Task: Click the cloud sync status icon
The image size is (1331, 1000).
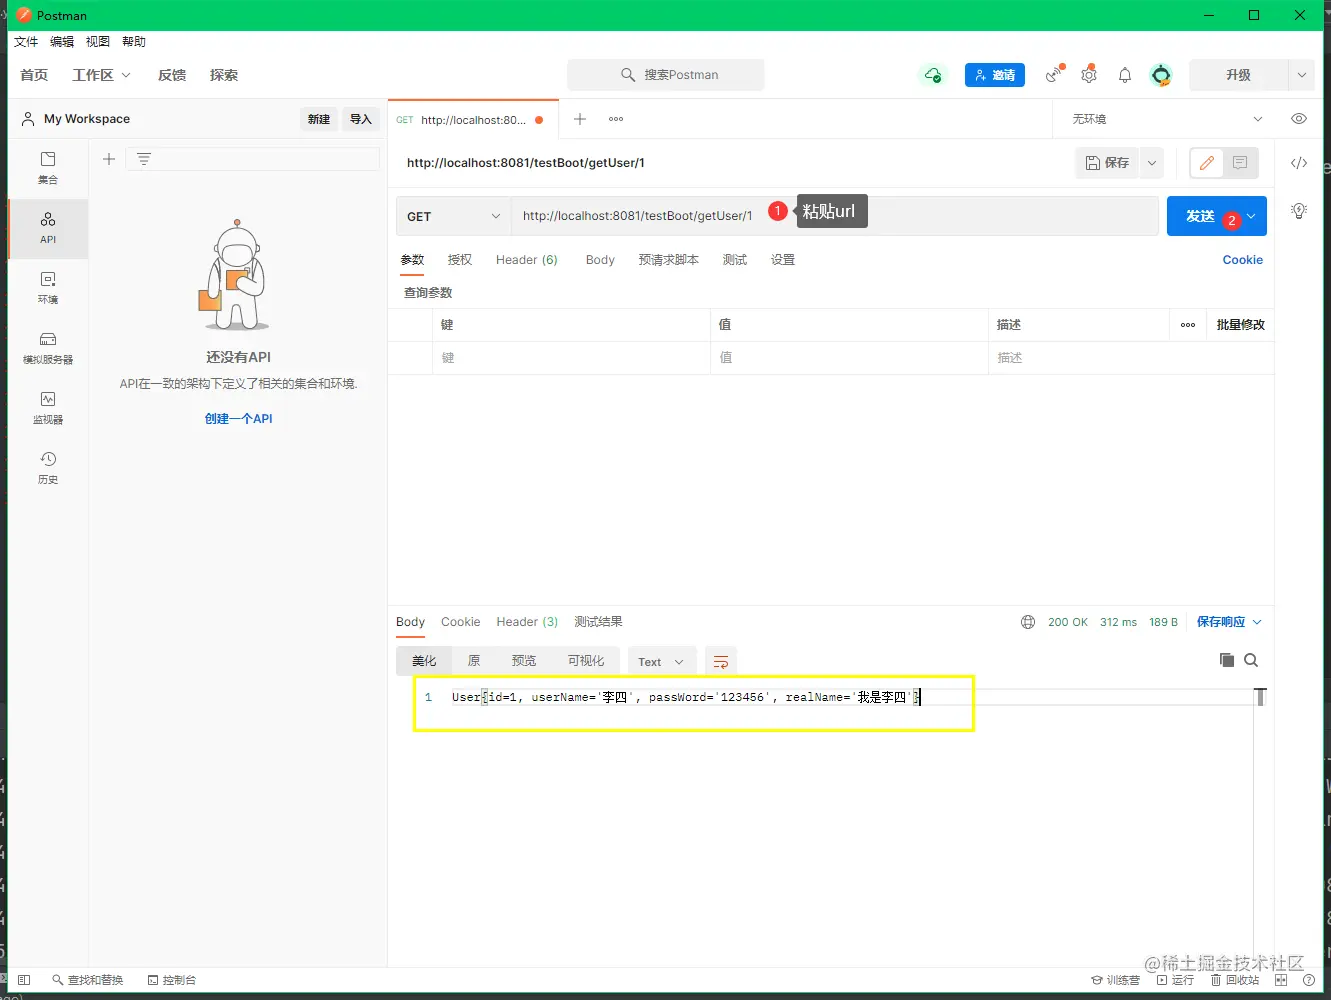Action: (932, 75)
